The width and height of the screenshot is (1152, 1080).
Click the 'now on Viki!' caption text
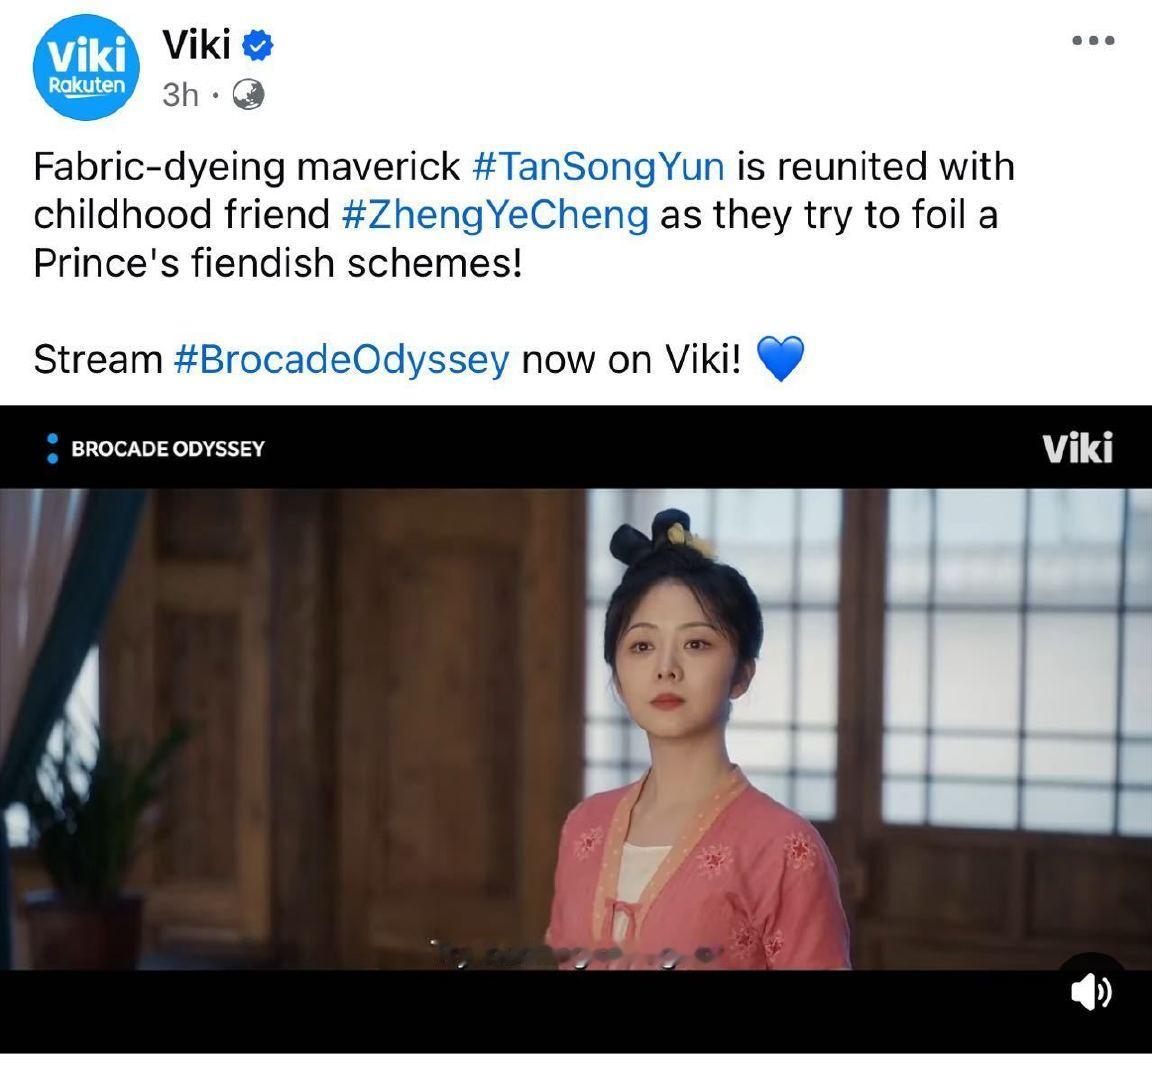point(631,359)
